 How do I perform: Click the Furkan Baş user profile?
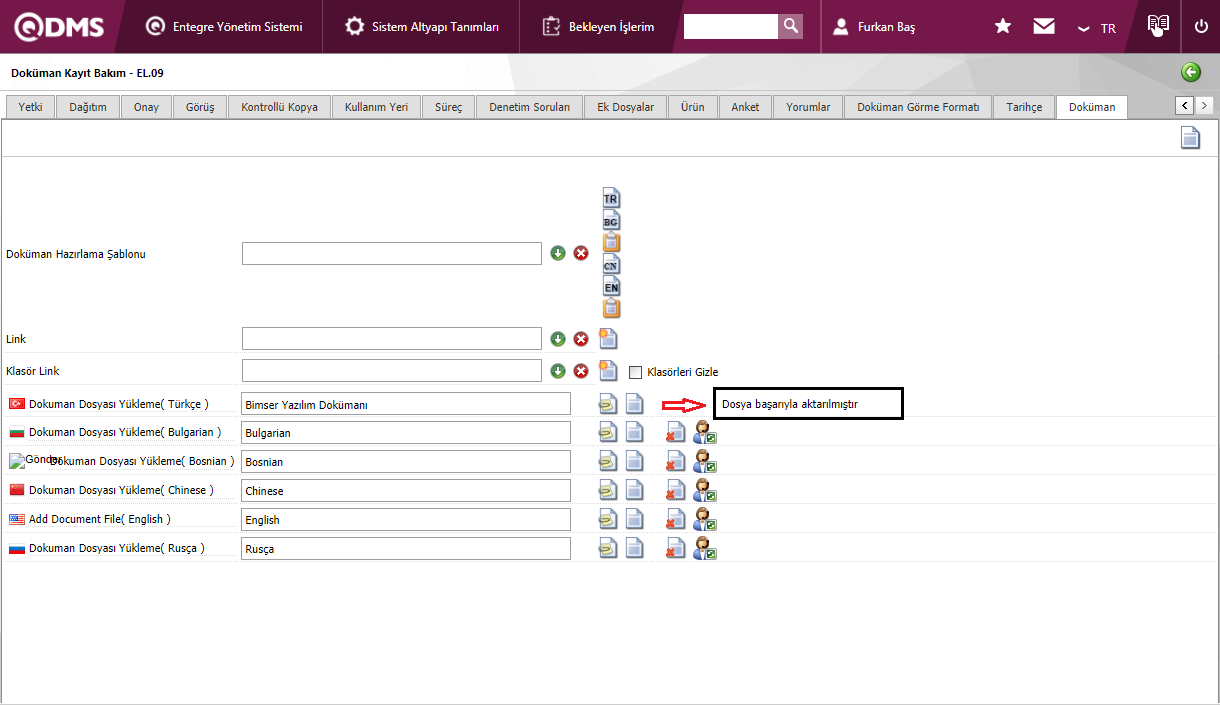(874, 27)
